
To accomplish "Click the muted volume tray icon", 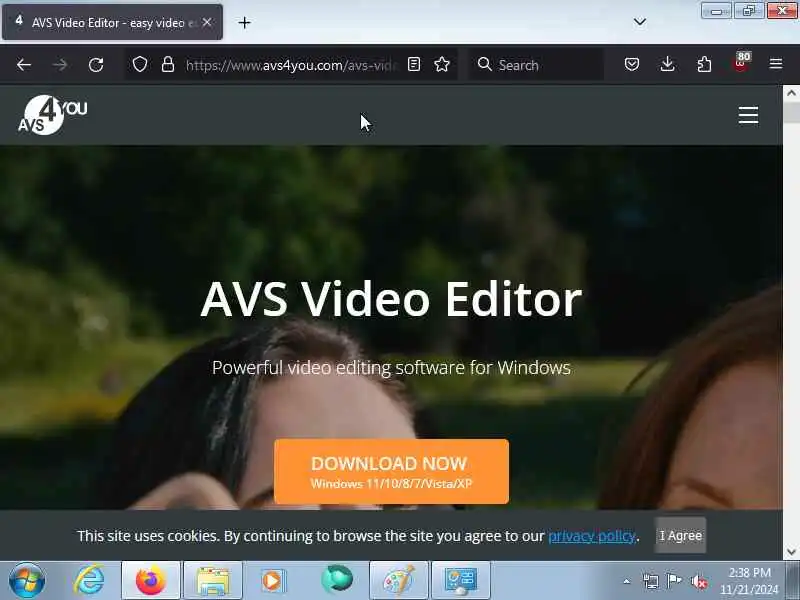I will pos(698,581).
